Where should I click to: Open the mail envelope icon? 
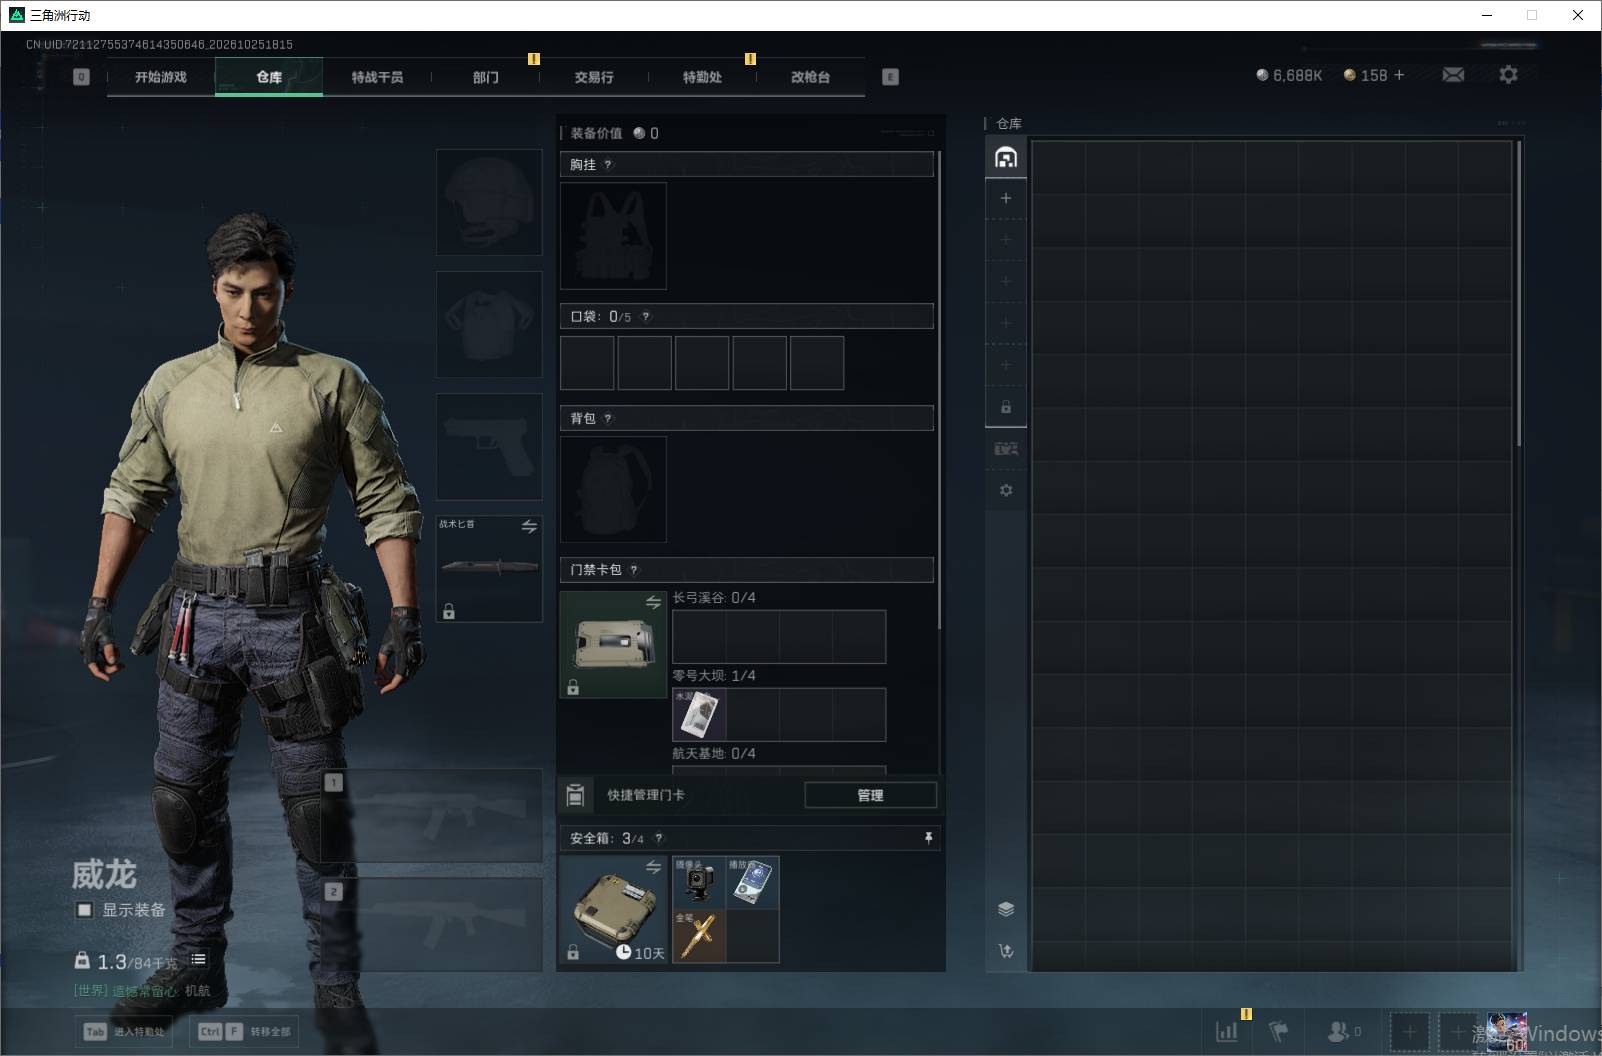pyautogui.click(x=1453, y=75)
